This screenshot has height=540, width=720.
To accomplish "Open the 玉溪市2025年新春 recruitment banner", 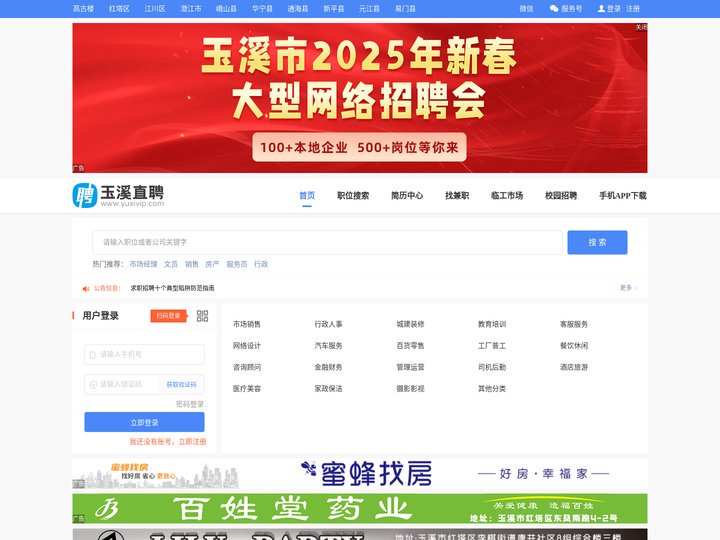I will click(x=360, y=98).
